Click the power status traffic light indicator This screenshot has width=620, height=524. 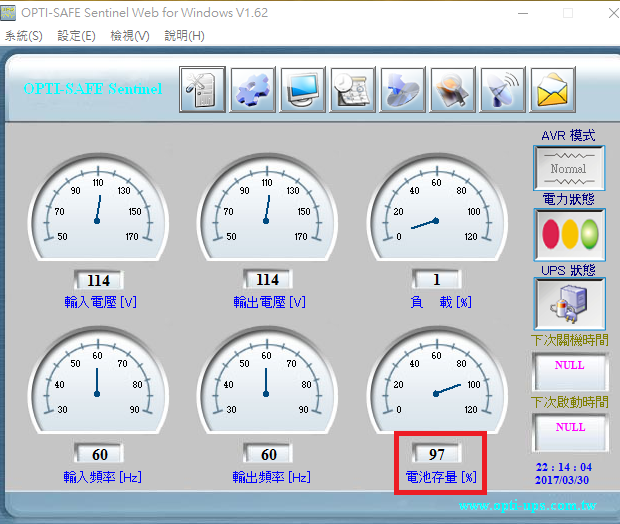569,235
